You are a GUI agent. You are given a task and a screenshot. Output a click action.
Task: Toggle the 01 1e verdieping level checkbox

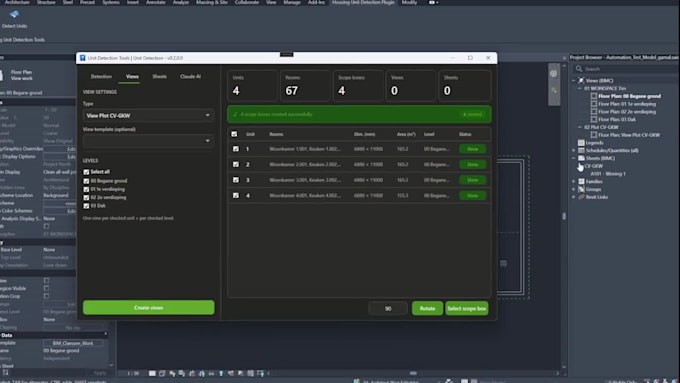click(x=86, y=189)
